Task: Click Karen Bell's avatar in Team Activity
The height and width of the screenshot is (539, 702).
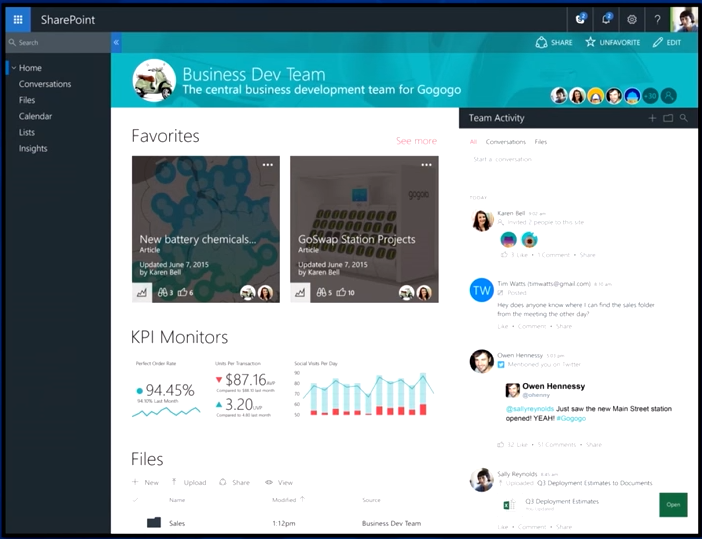Action: pyautogui.click(x=482, y=220)
